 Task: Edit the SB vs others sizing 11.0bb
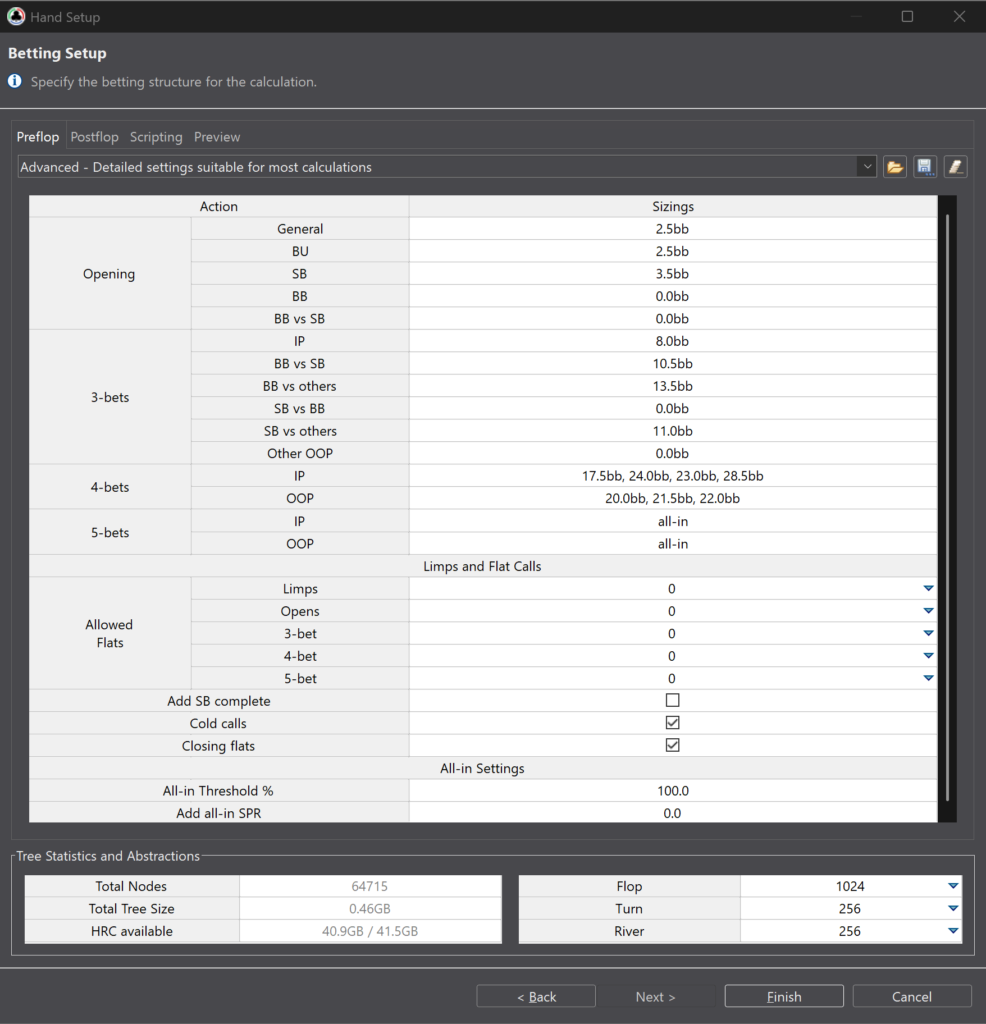click(673, 431)
